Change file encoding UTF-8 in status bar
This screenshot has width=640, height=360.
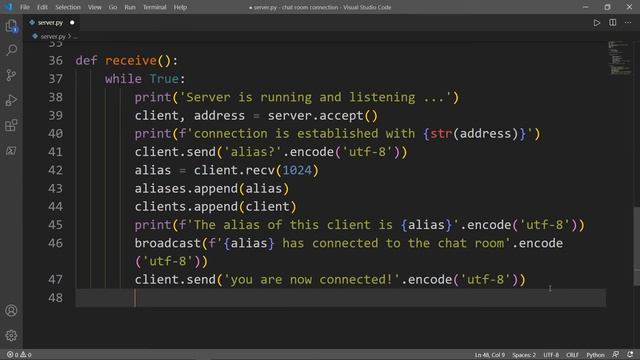pyautogui.click(x=551, y=355)
